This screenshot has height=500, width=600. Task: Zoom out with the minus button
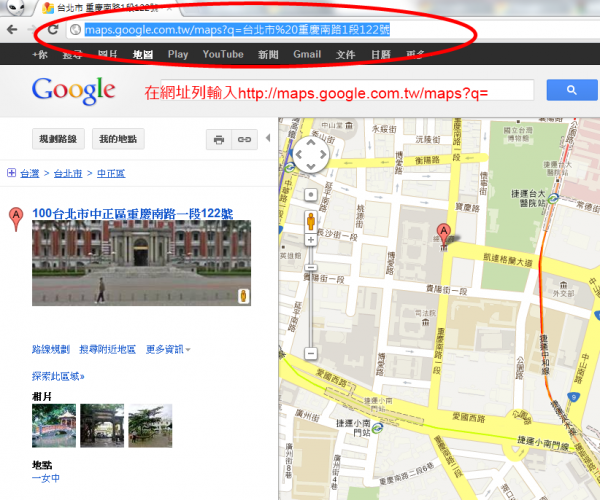click(x=310, y=353)
